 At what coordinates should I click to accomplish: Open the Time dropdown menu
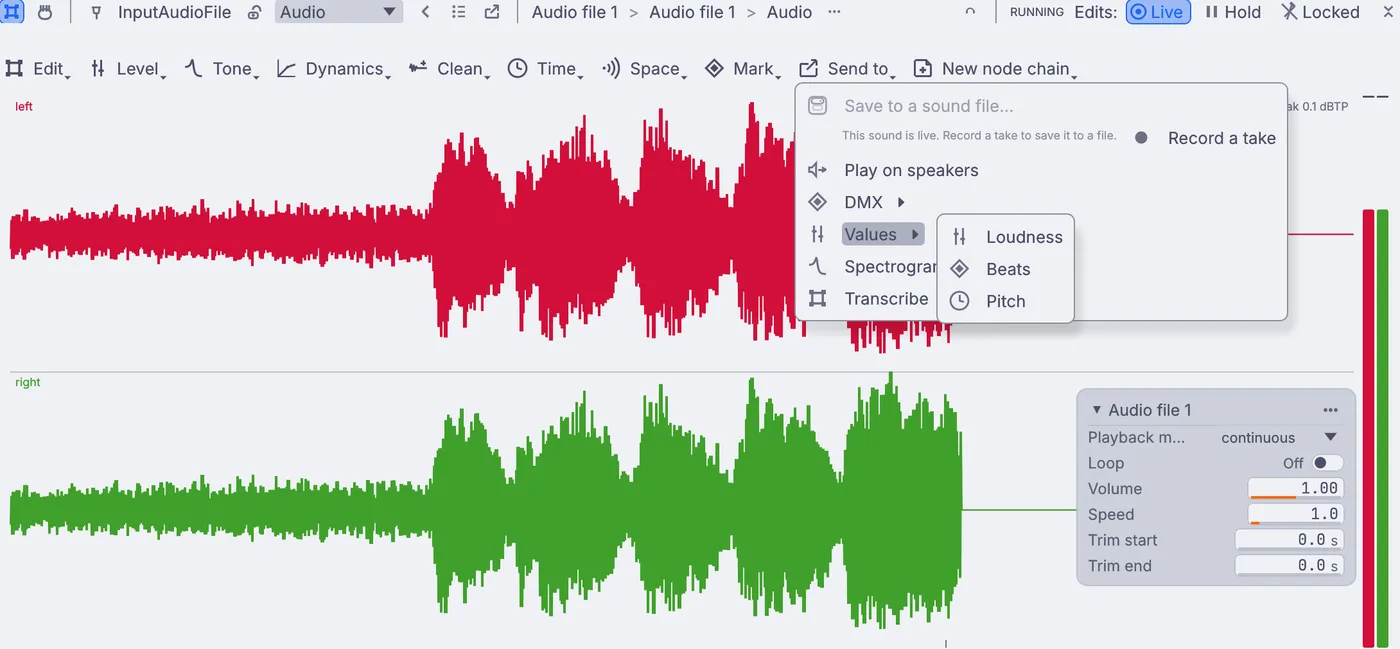point(546,68)
